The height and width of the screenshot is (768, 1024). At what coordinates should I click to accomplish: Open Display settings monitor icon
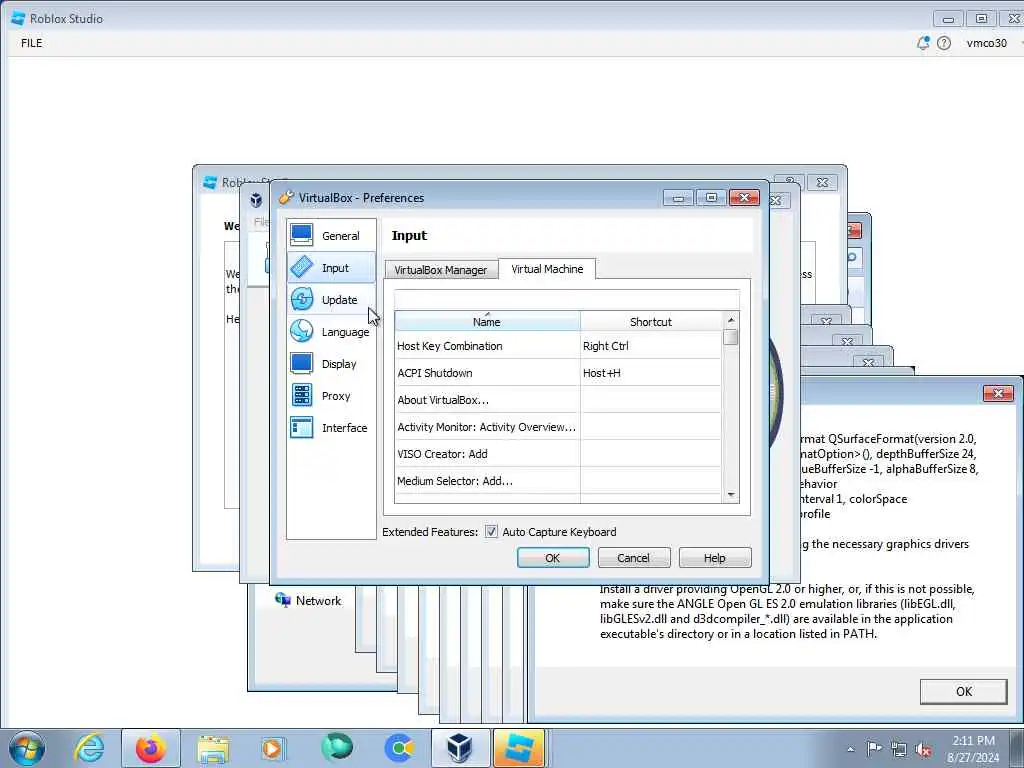[302, 364]
